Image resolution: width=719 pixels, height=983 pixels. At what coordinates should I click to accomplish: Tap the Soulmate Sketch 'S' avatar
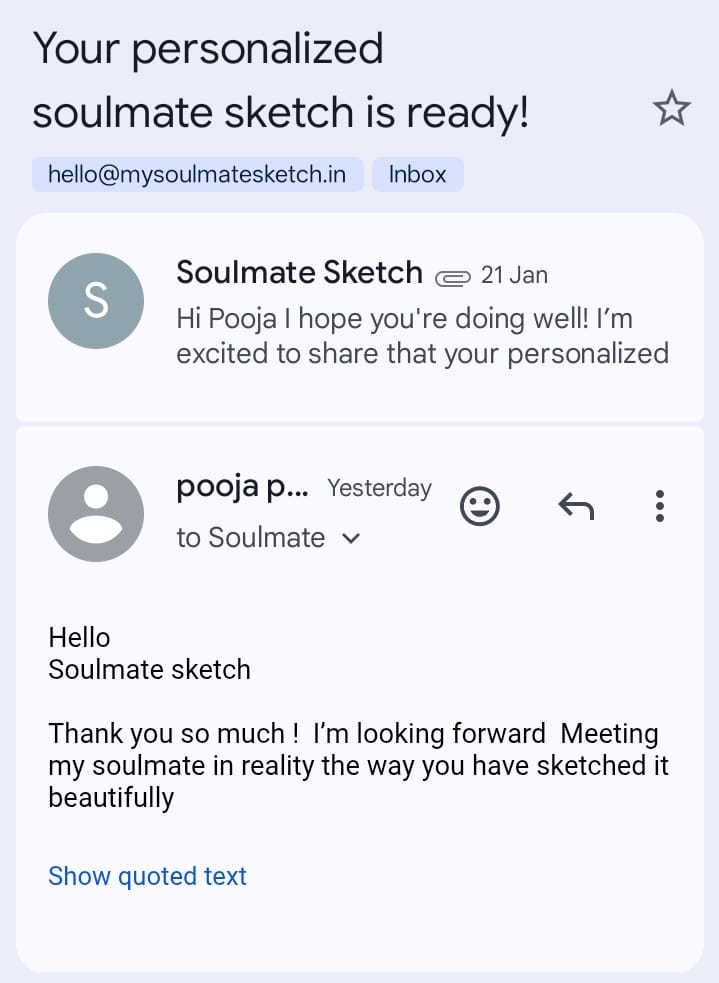pos(96,301)
